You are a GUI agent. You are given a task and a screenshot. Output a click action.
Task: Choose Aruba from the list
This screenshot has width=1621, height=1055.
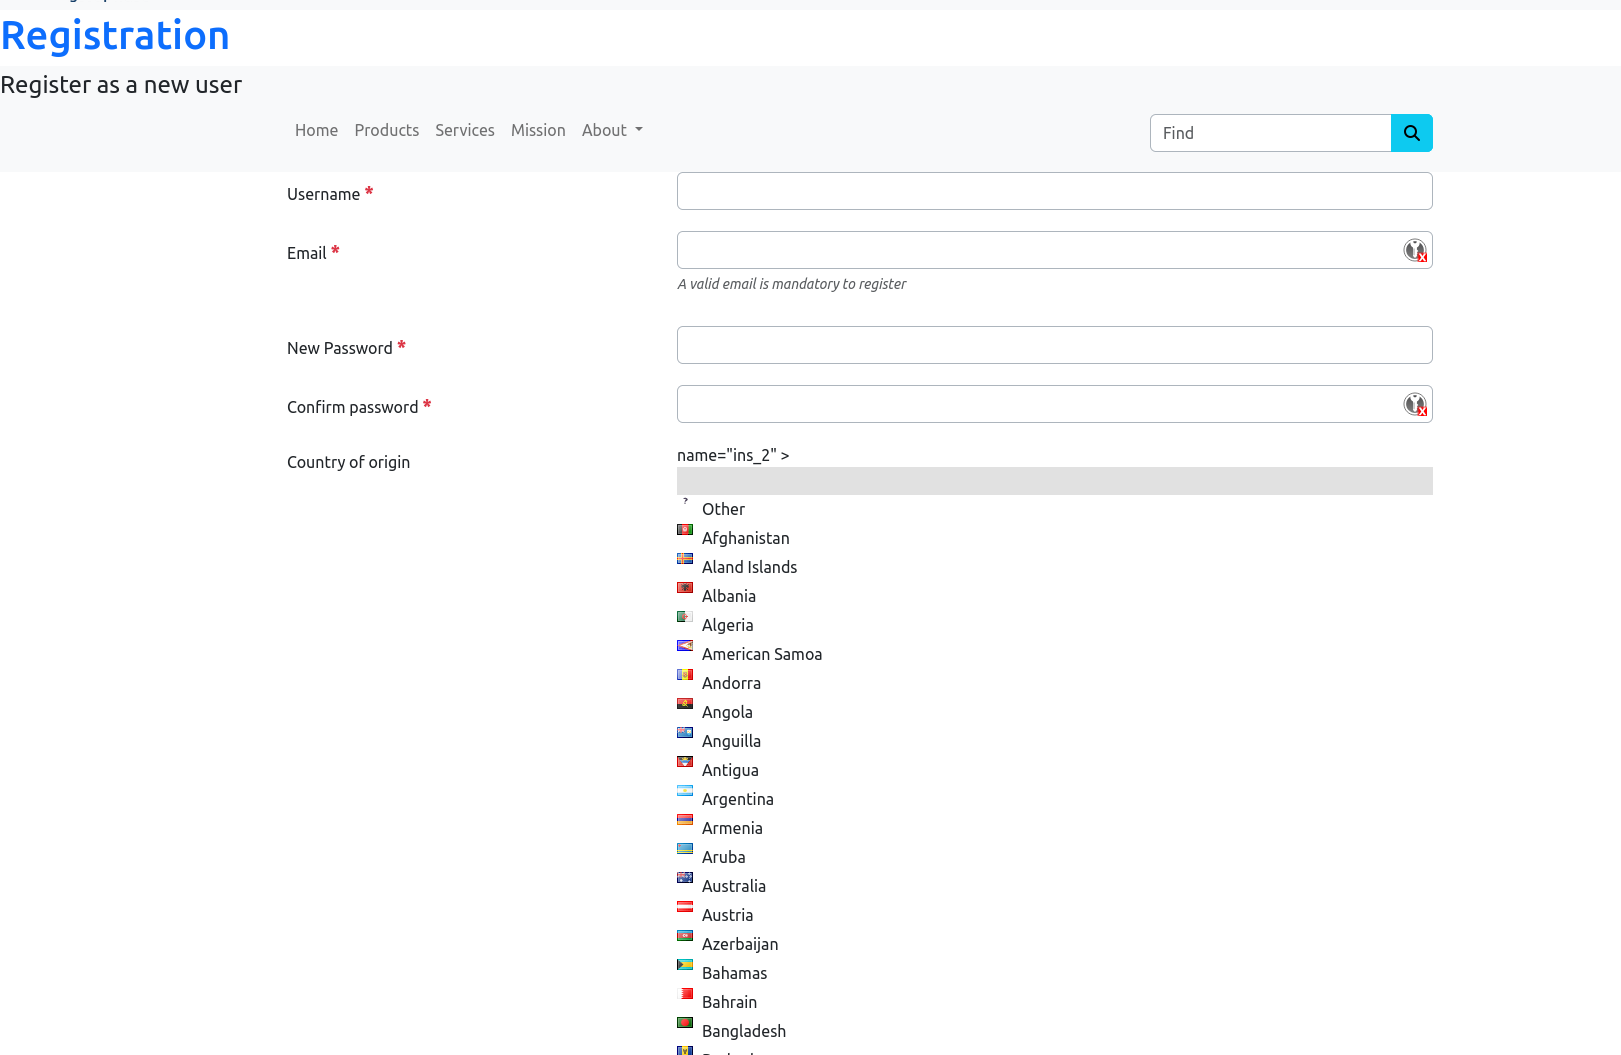coord(723,857)
